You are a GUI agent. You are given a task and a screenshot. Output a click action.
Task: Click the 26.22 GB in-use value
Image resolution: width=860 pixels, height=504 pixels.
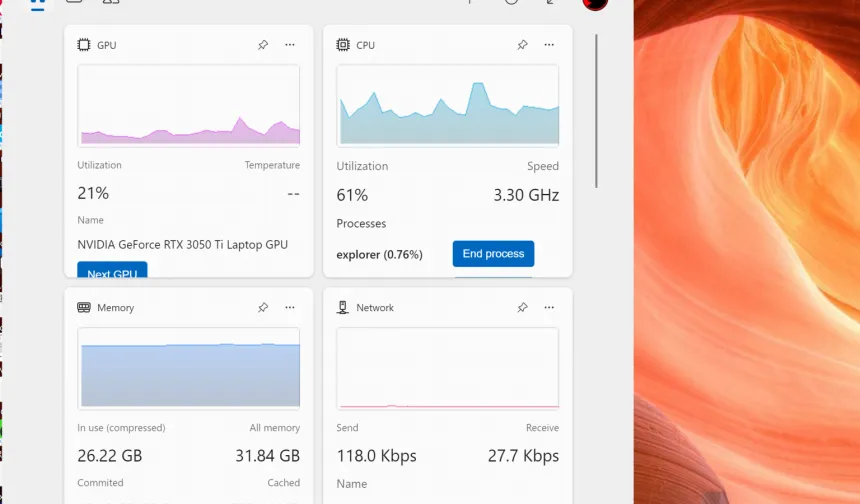coord(110,456)
